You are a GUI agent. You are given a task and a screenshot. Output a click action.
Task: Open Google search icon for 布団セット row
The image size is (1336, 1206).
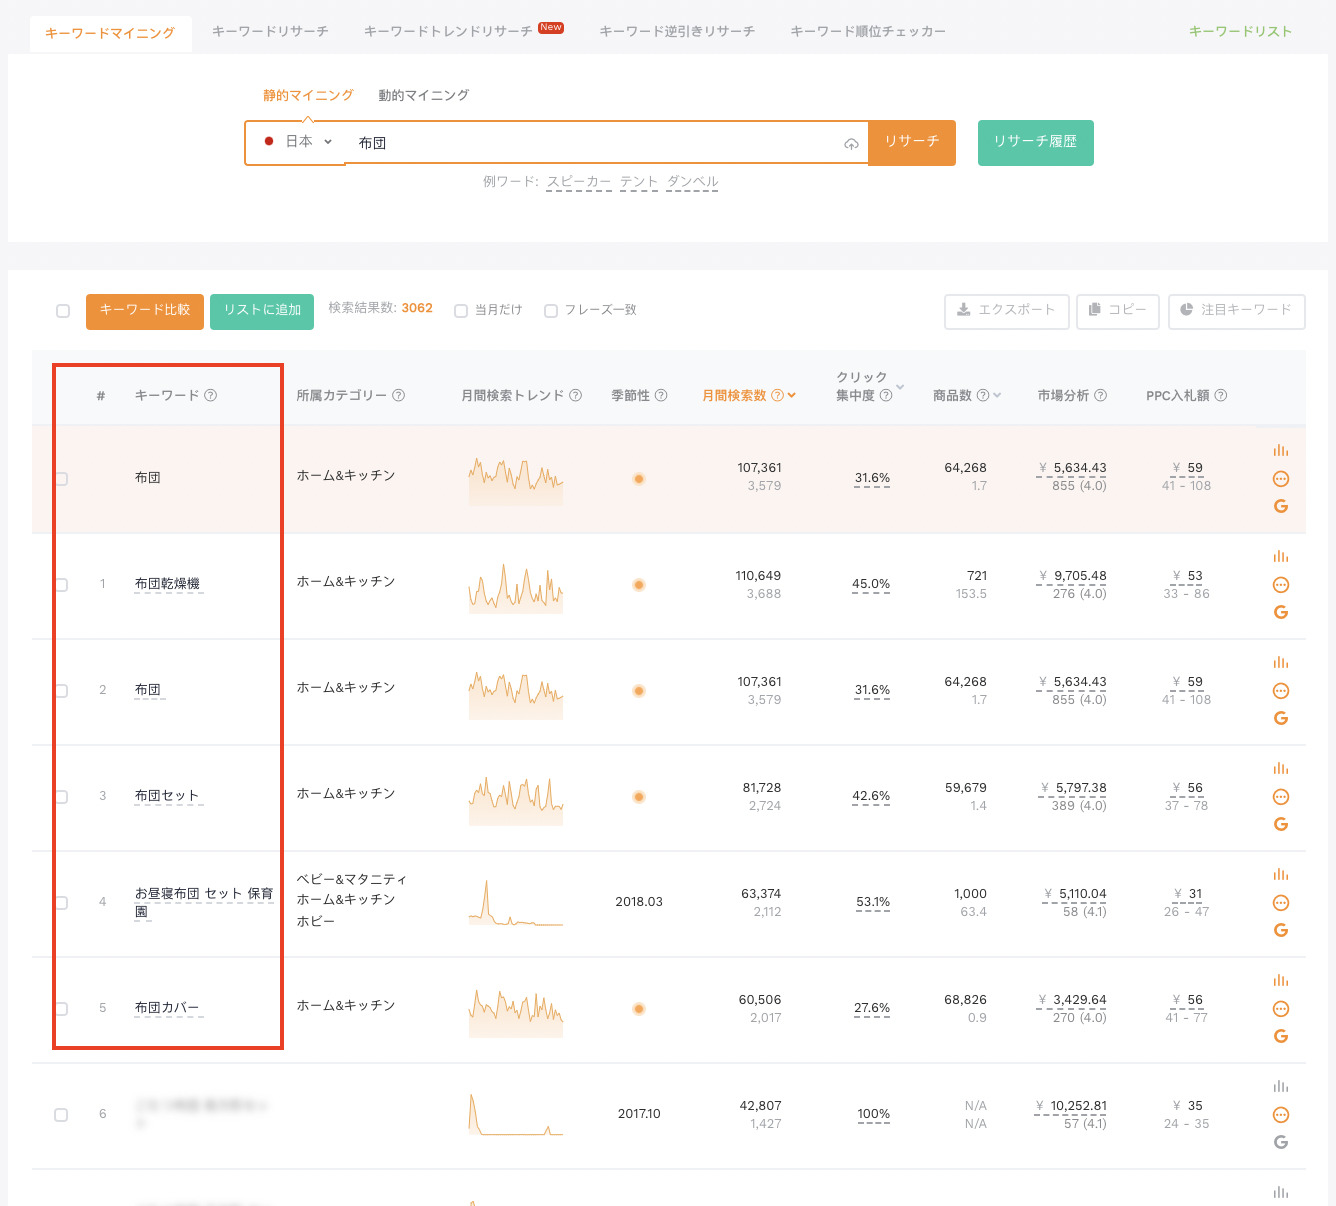[x=1280, y=824]
